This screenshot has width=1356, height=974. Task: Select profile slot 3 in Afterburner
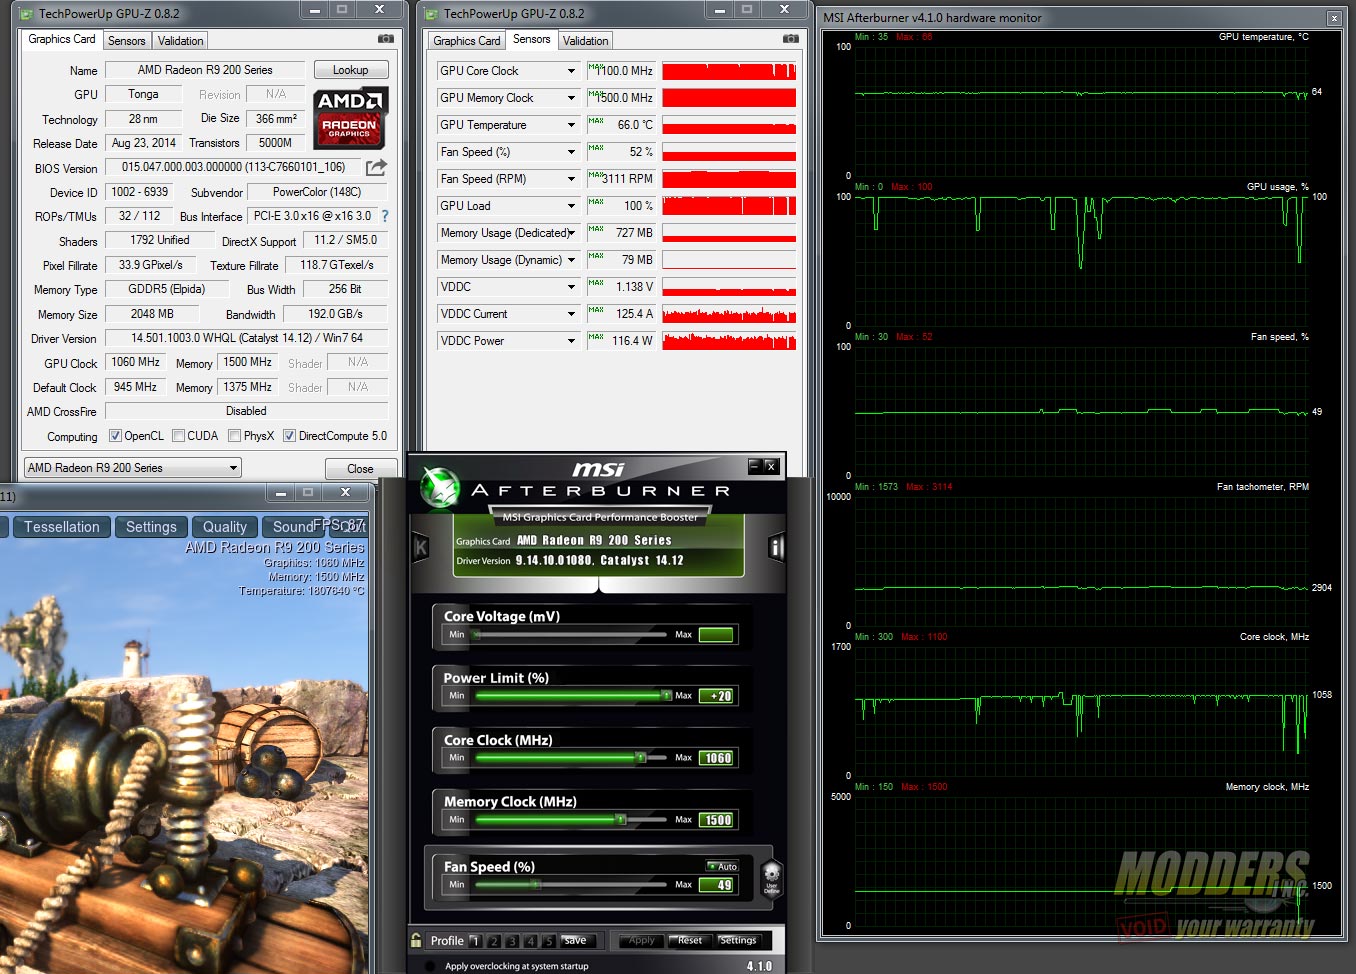(512, 941)
